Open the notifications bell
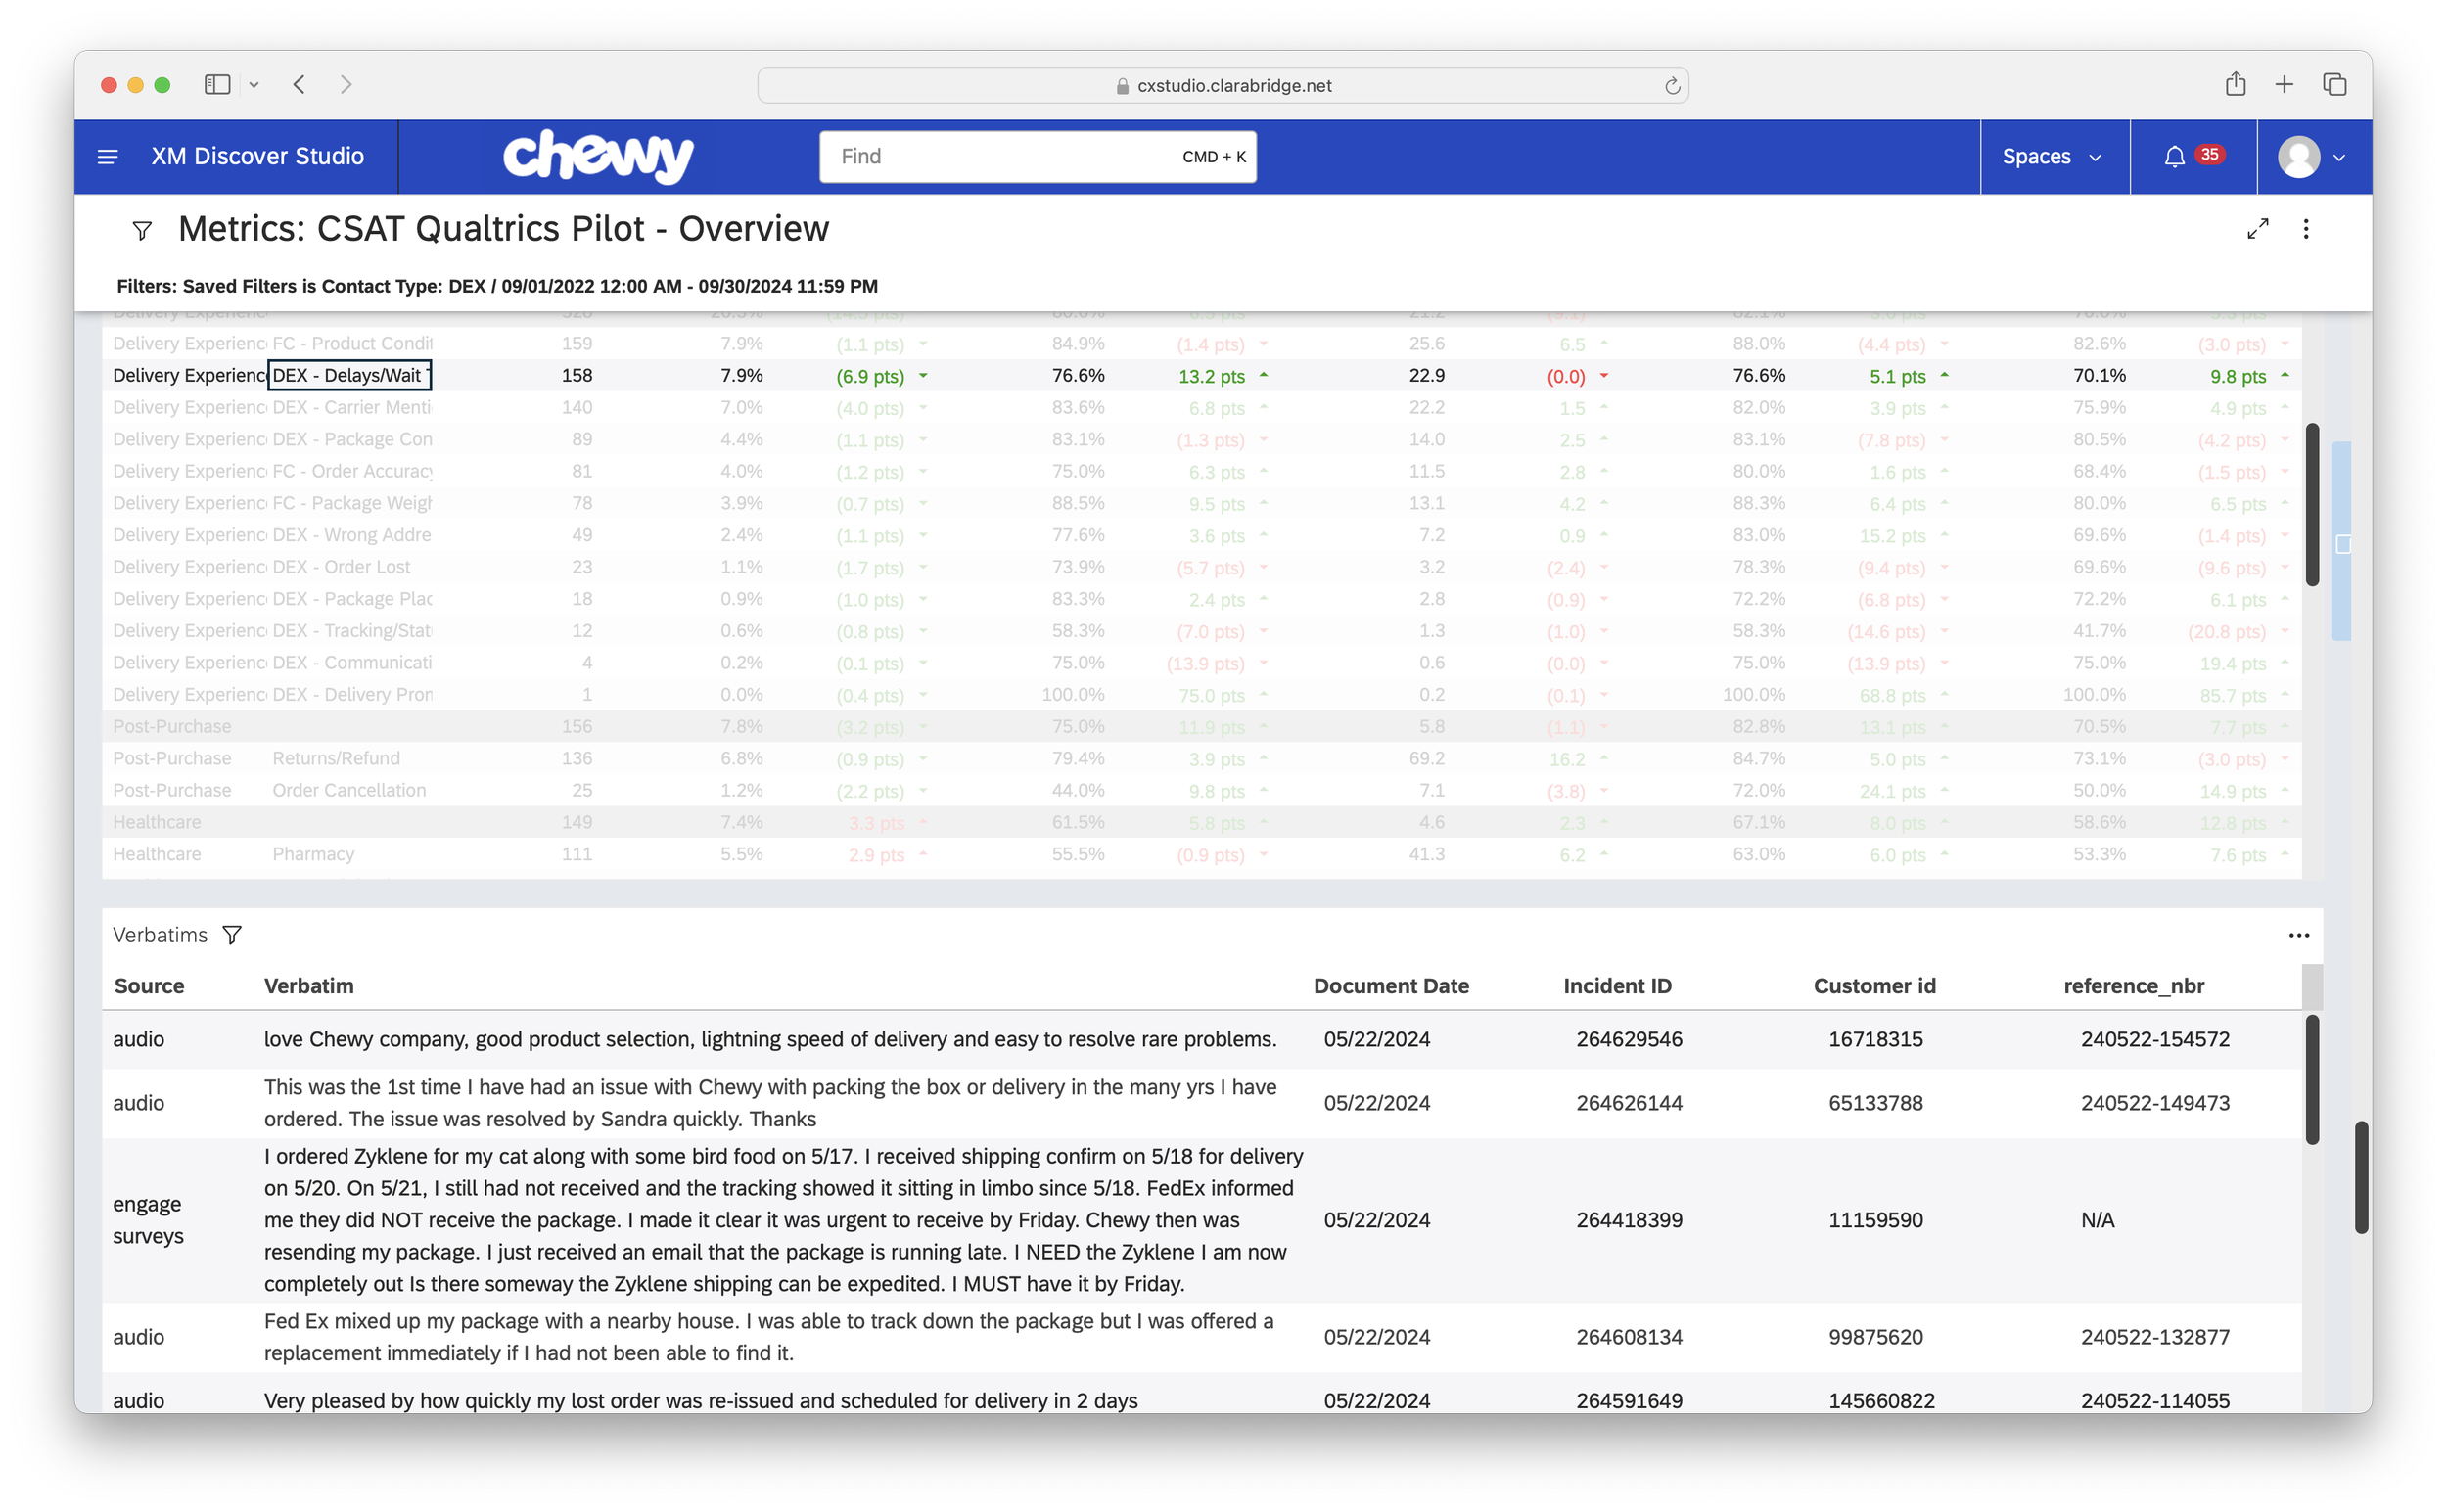 pos(2174,157)
